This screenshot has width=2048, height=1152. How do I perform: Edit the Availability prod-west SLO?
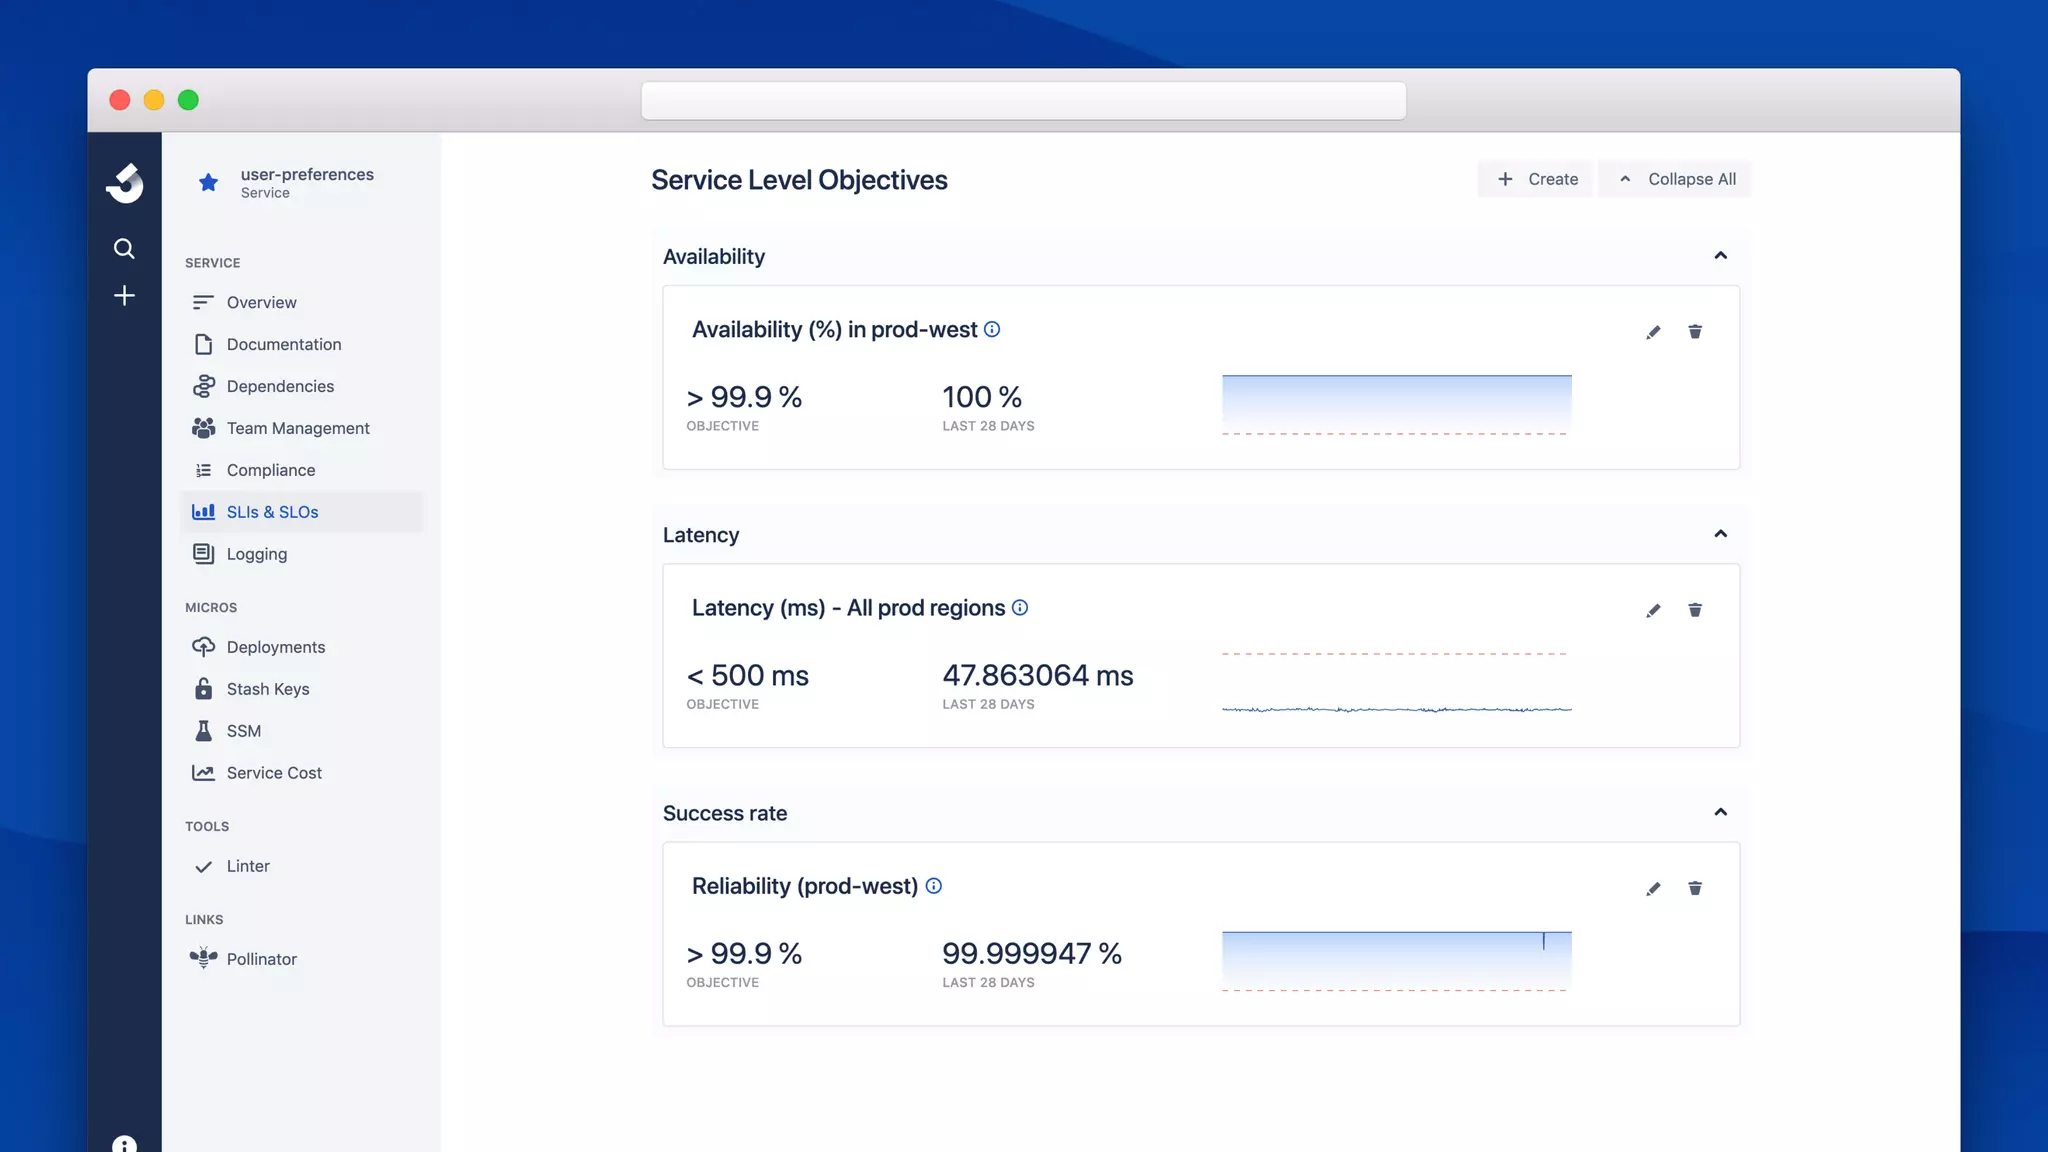[x=1653, y=332]
